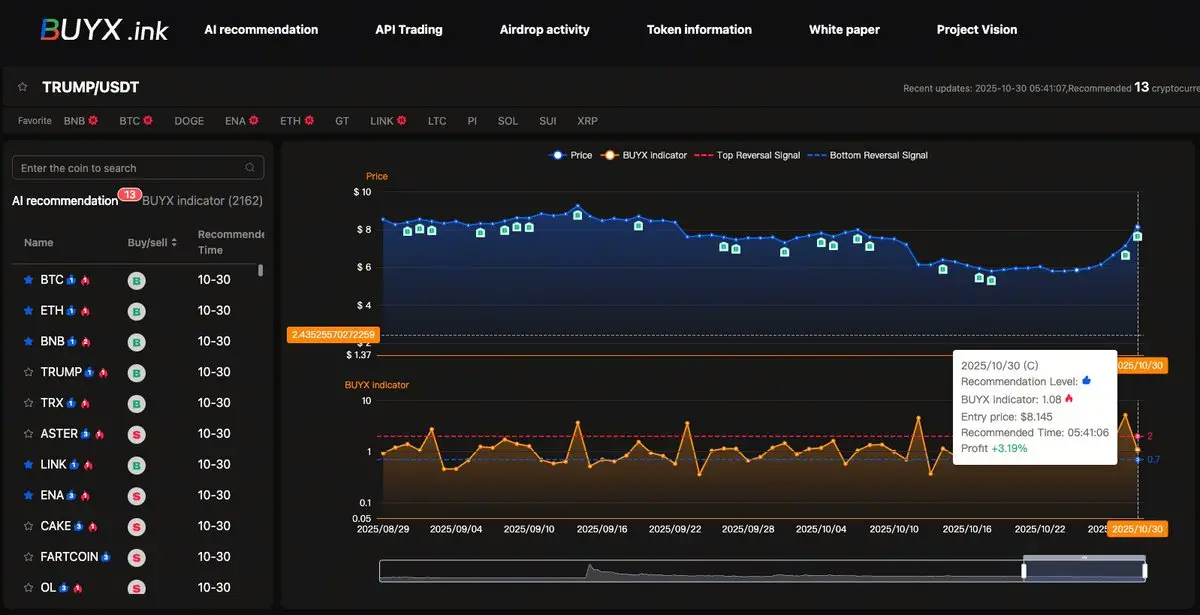
Task: Click the red sell badge for CAKE
Action: [135, 526]
